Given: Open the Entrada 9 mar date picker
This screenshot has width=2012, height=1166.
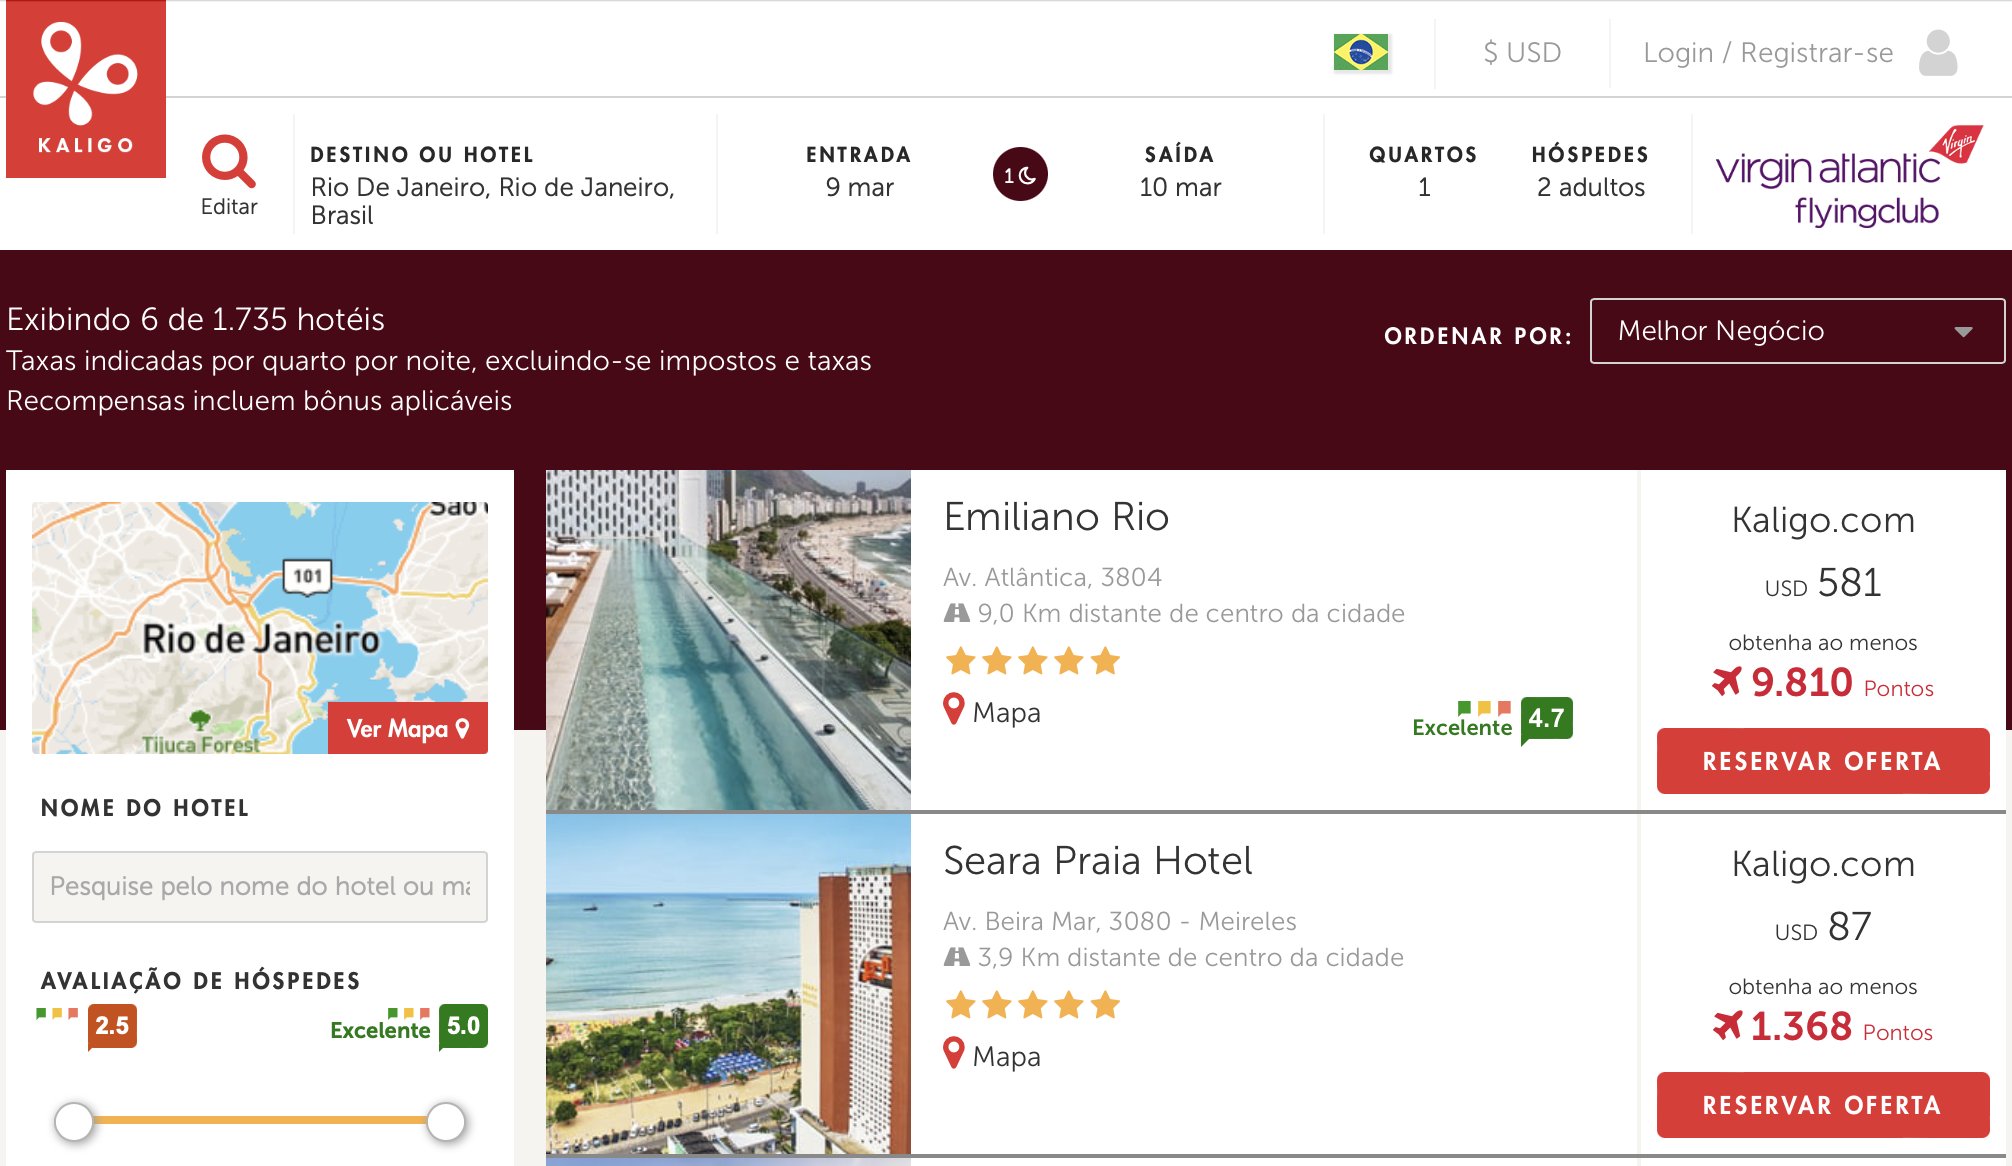Looking at the screenshot, I should tap(859, 172).
